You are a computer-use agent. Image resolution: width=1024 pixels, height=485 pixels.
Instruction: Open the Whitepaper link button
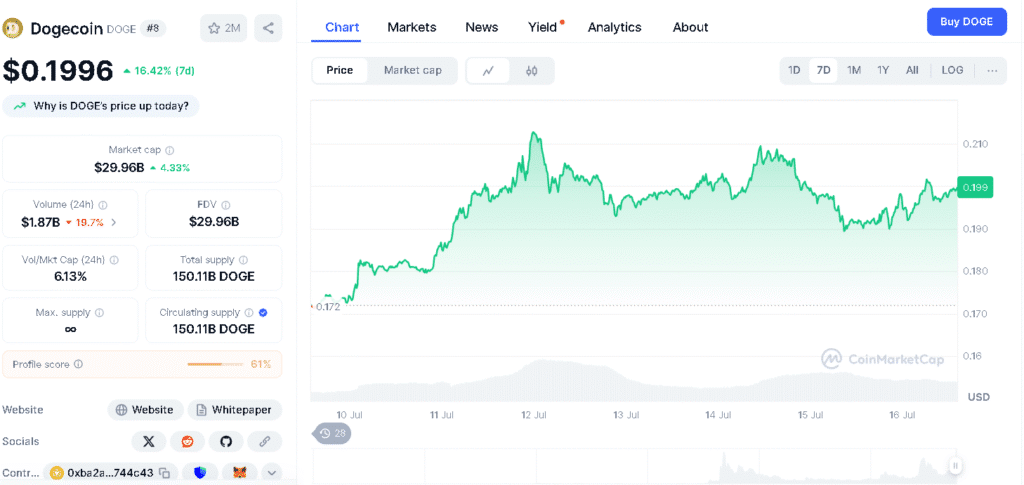[x=235, y=410]
